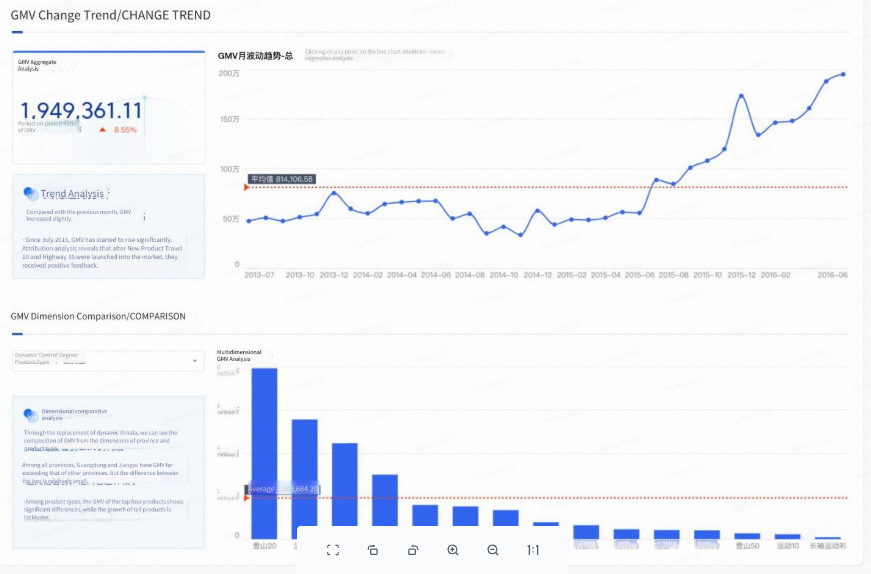
Task: Click the Trend Analysis bubble icon
Action: click(x=31, y=193)
